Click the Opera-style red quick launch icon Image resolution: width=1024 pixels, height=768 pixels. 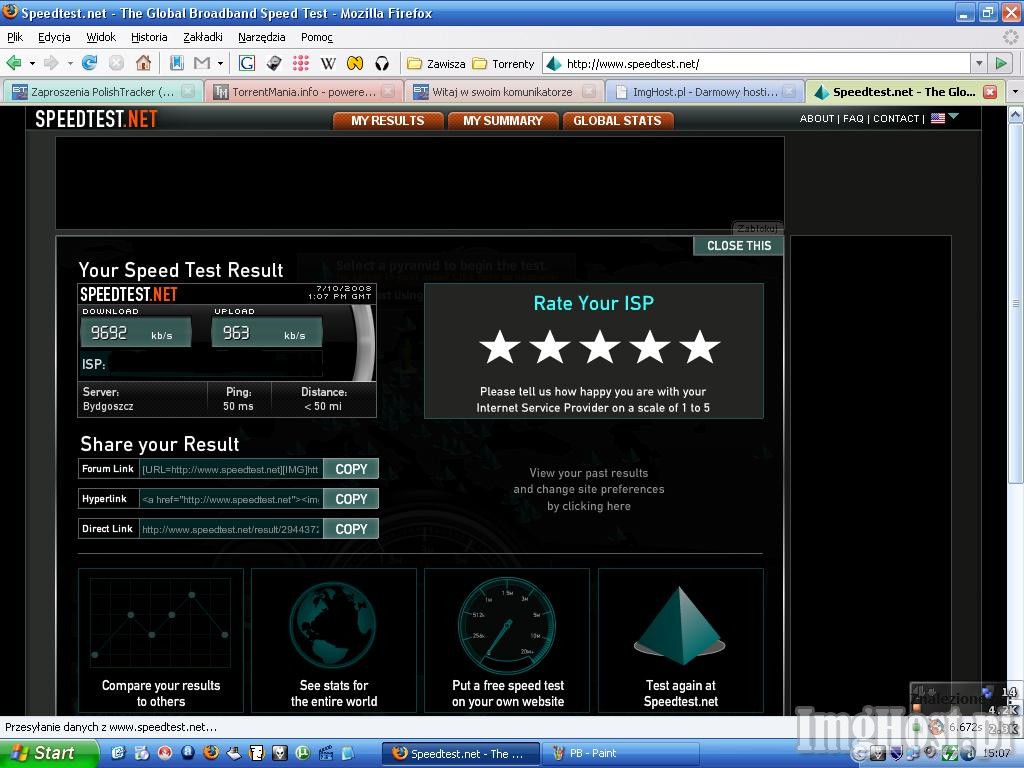[x=165, y=752]
